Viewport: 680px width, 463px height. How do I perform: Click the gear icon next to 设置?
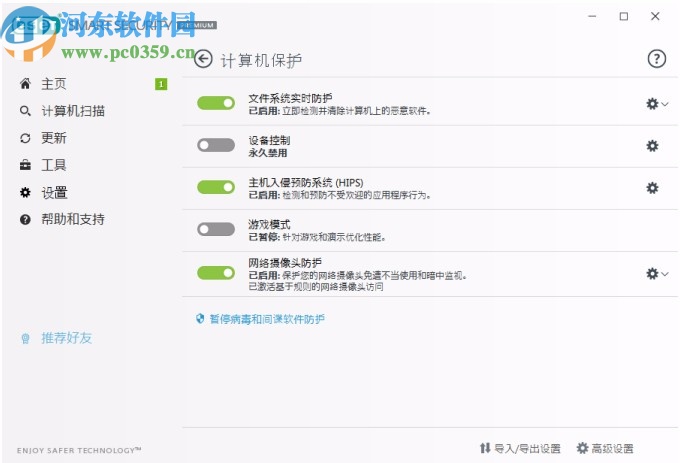click(x=25, y=192)
